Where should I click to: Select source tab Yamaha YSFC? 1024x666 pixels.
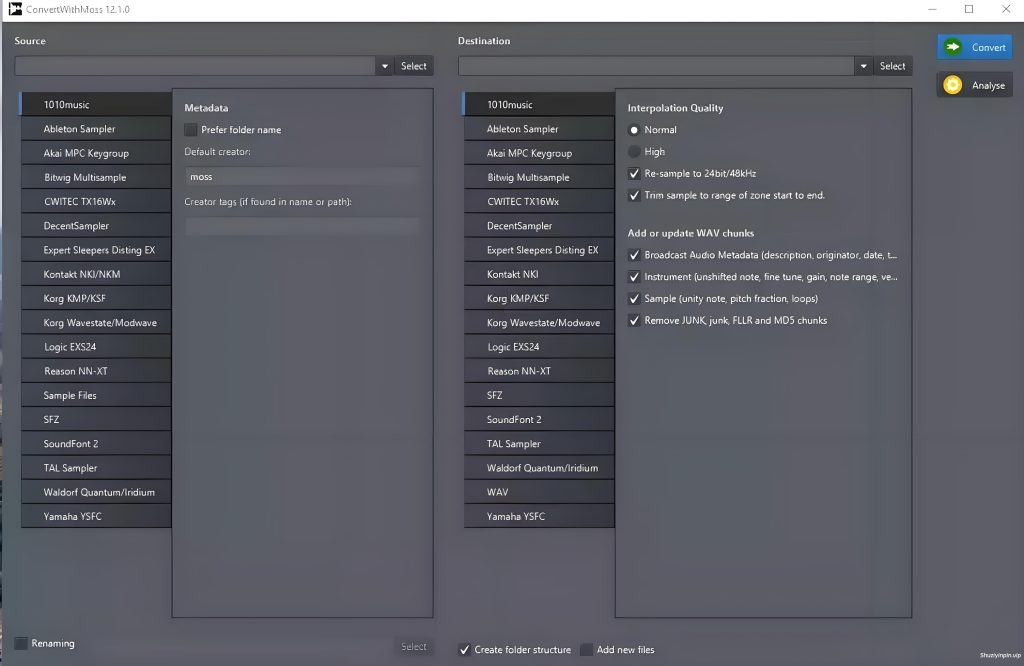tap(96, 516)
